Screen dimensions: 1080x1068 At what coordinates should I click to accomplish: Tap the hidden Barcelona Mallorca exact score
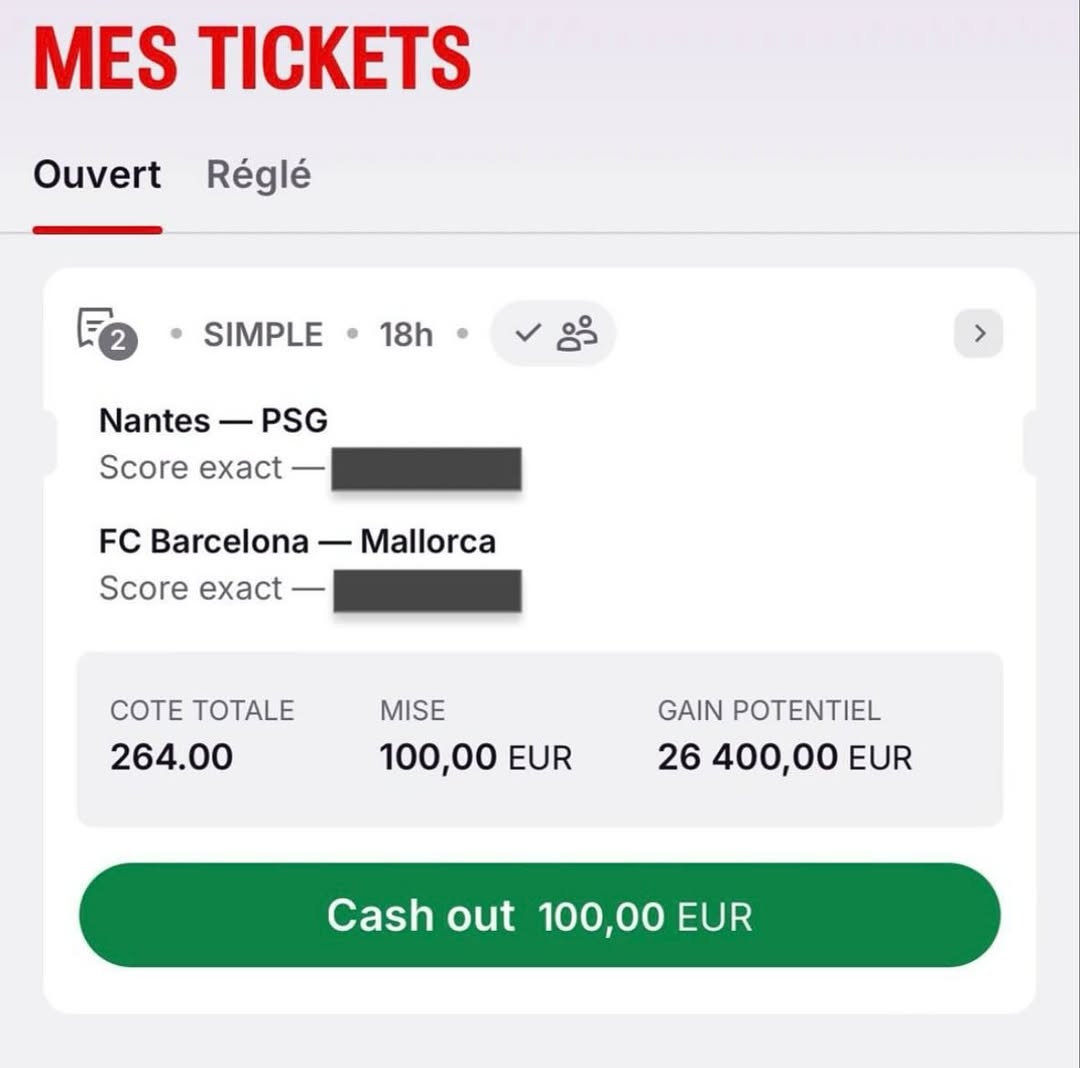428,590
